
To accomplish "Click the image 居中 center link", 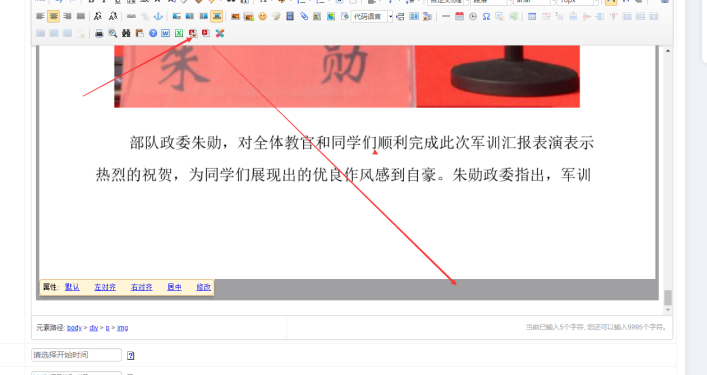I will 174,287.
